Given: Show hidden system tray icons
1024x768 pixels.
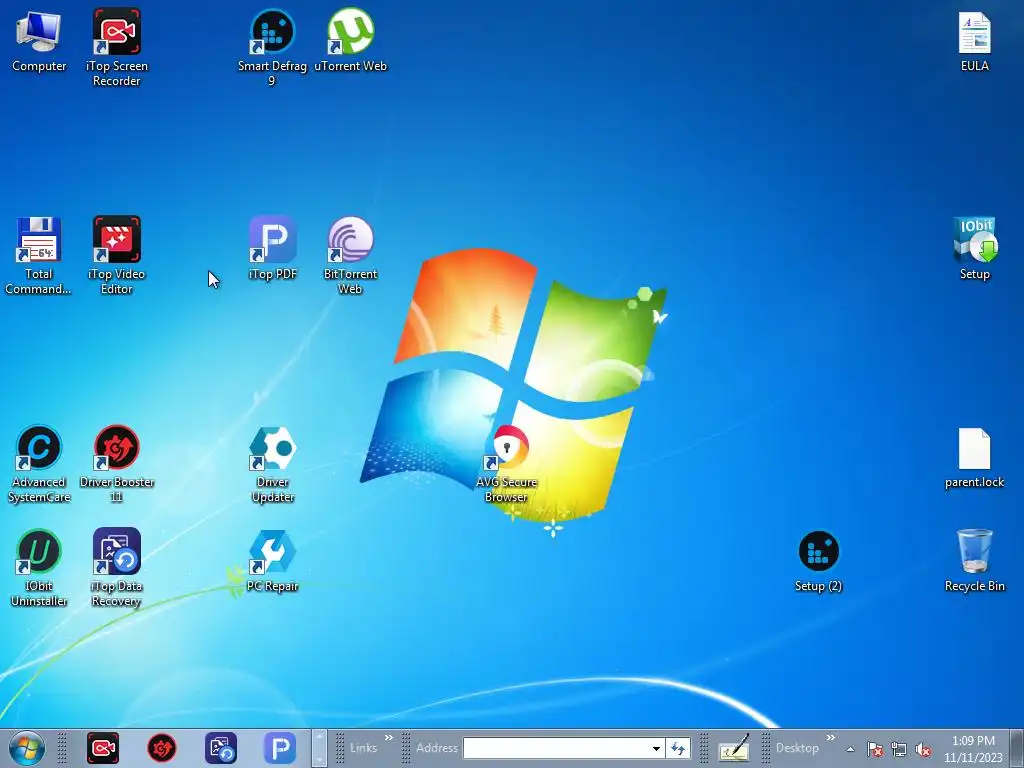Looking at the screenshot, I should click(850, 749).
